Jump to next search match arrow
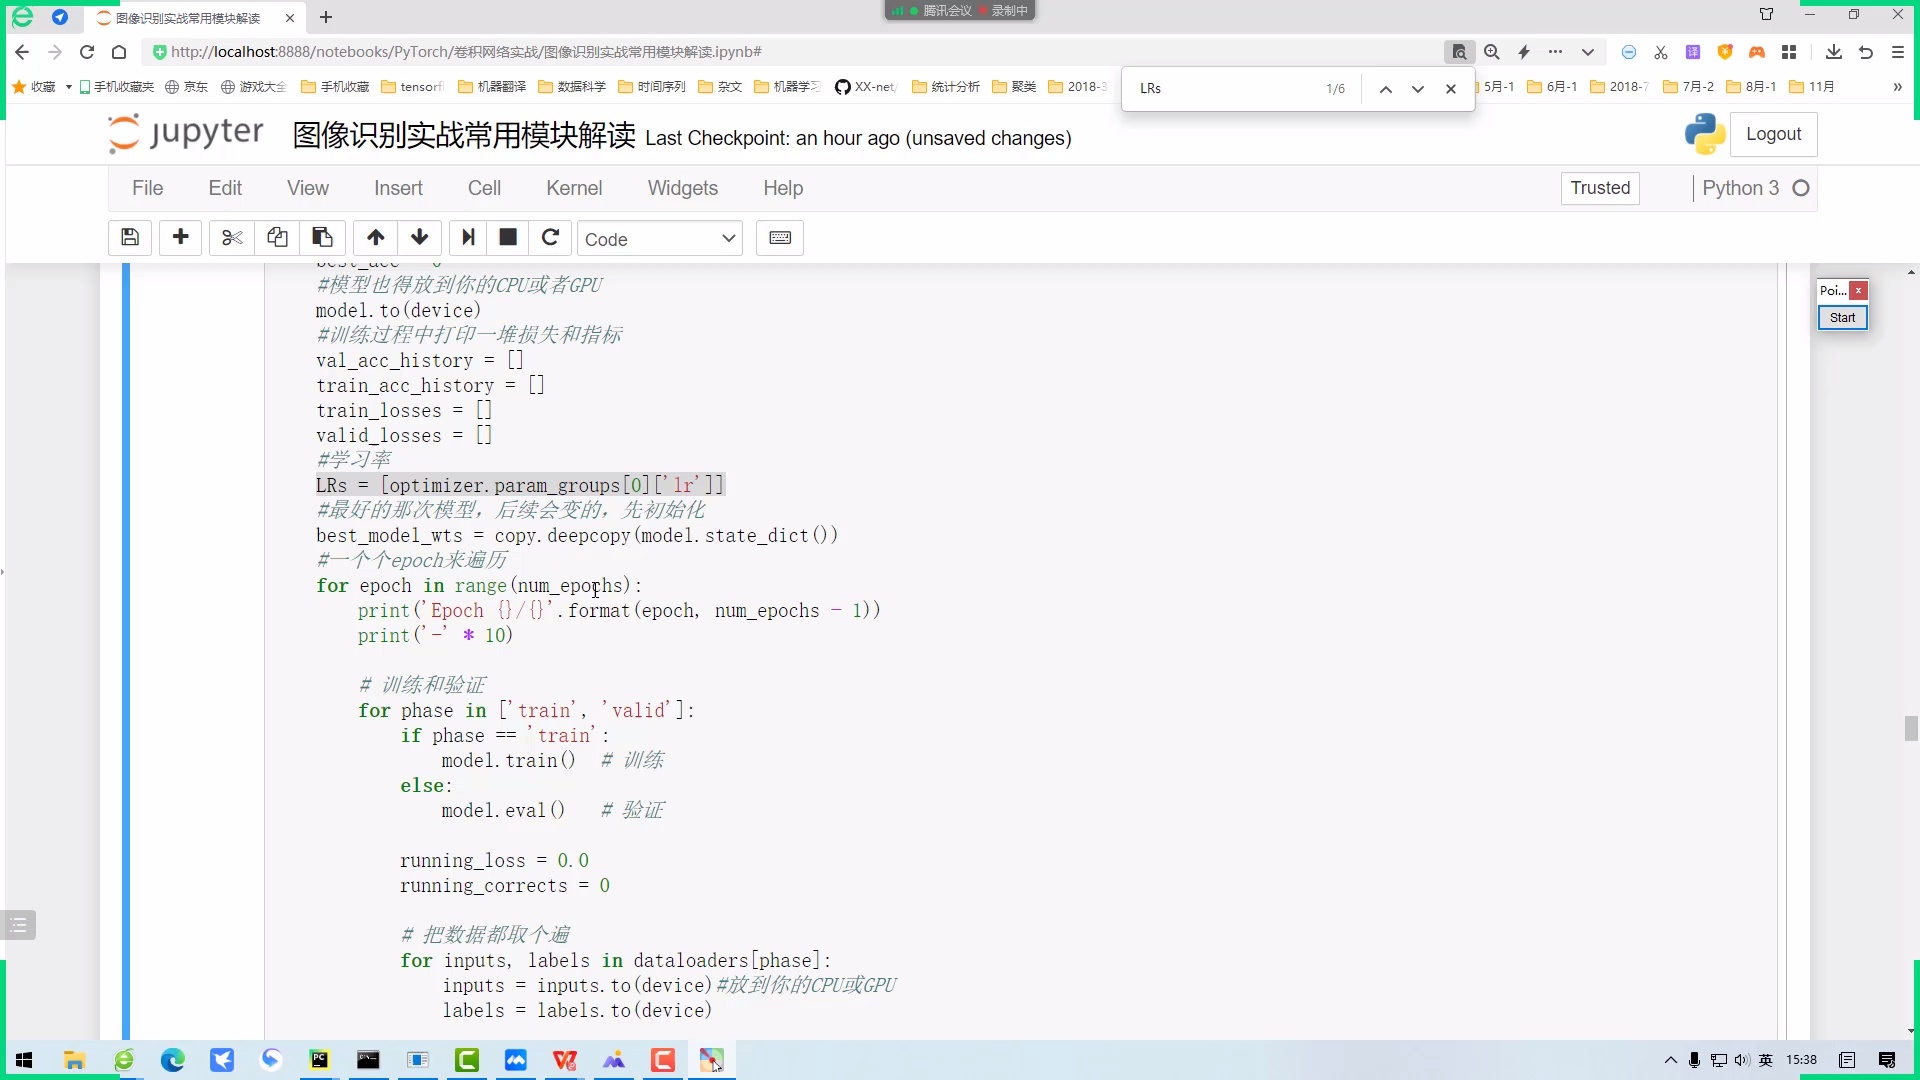 tap(1417, 88)
